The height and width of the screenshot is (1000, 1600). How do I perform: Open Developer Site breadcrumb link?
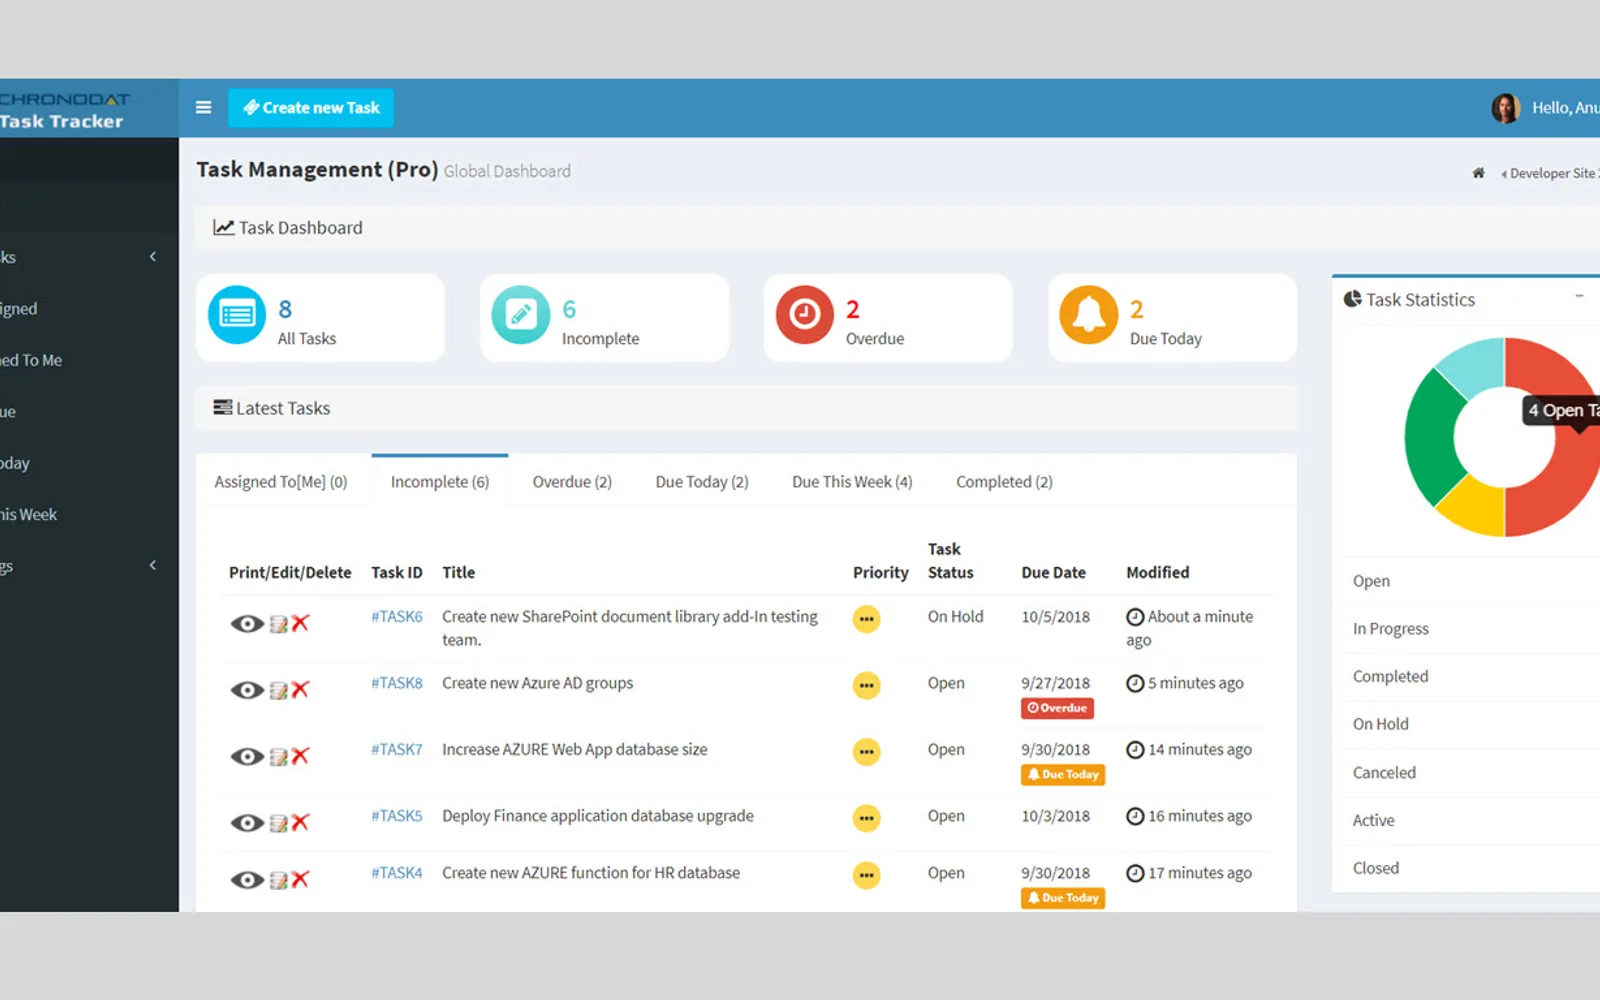tap(1552, 173)
